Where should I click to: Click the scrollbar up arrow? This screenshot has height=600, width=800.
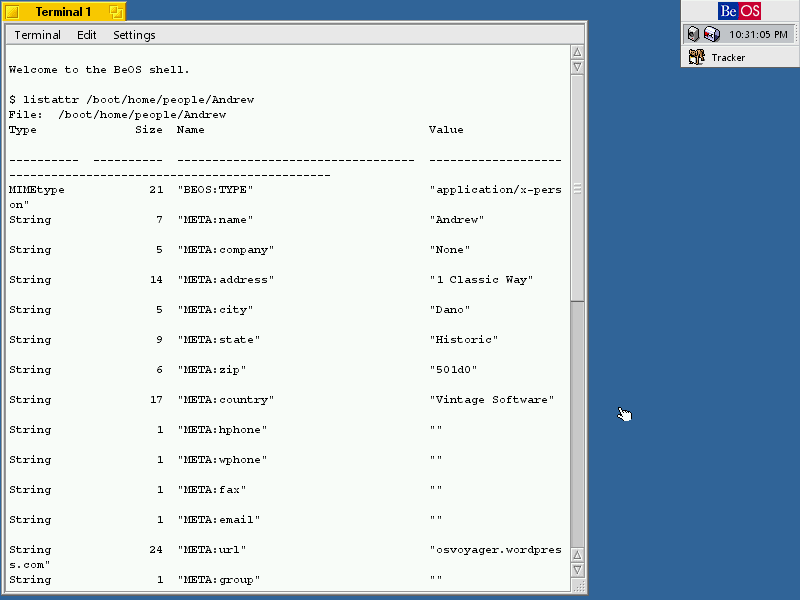(x=577, y=52)
